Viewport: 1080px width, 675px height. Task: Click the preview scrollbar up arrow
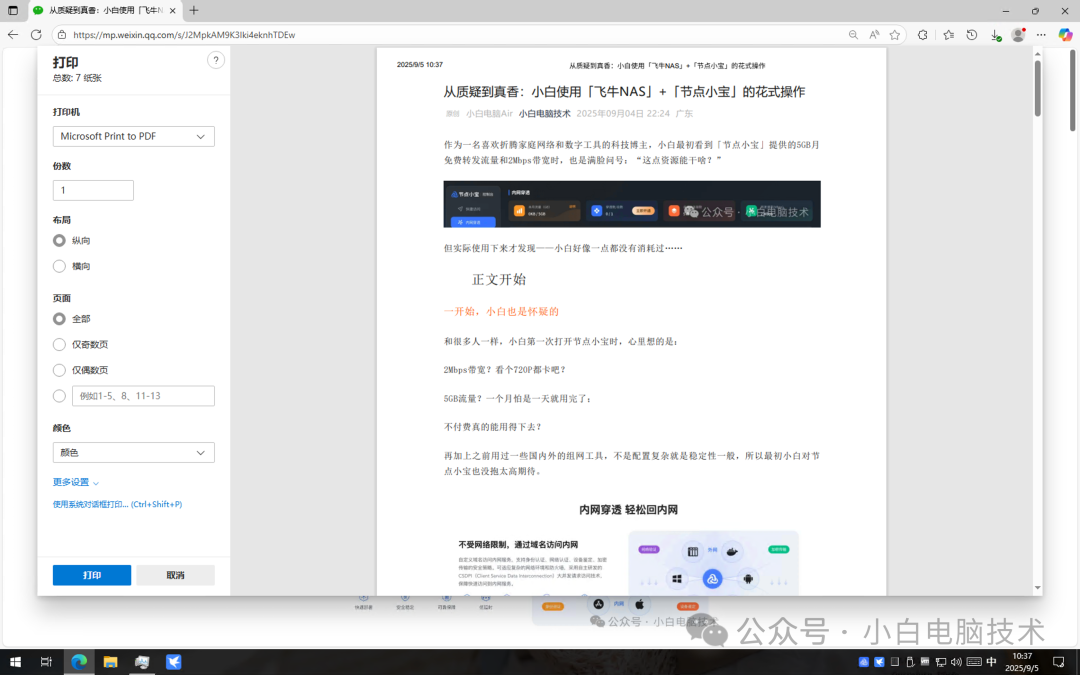(x=1037, y=53)
